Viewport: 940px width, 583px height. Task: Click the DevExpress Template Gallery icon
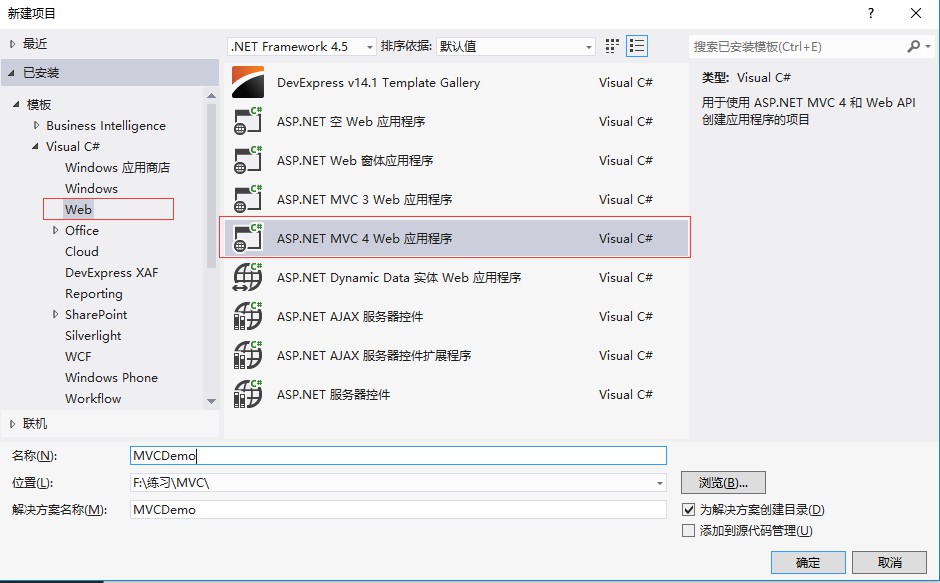tap(248, 82)
